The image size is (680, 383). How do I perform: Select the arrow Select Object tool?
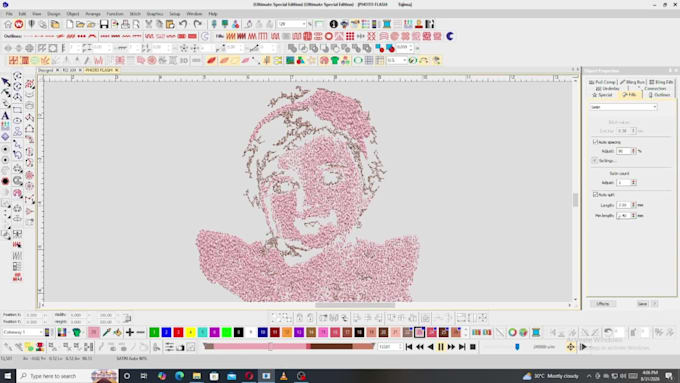(5, 82)
